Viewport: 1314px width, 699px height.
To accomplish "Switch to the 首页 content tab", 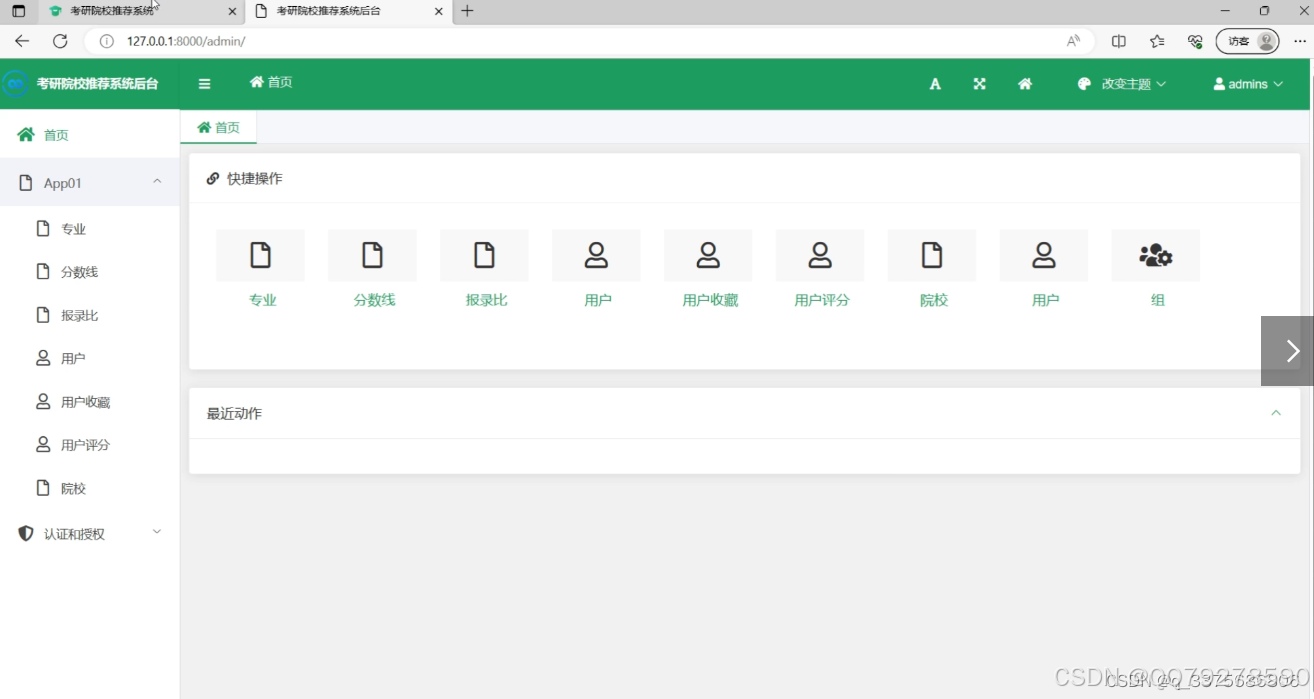I will point(219,127).
